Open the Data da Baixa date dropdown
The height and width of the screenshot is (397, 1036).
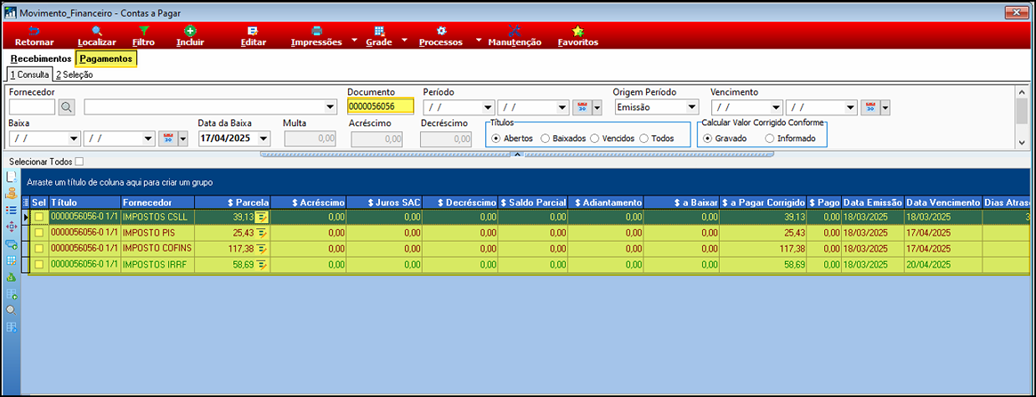[264, 139]
